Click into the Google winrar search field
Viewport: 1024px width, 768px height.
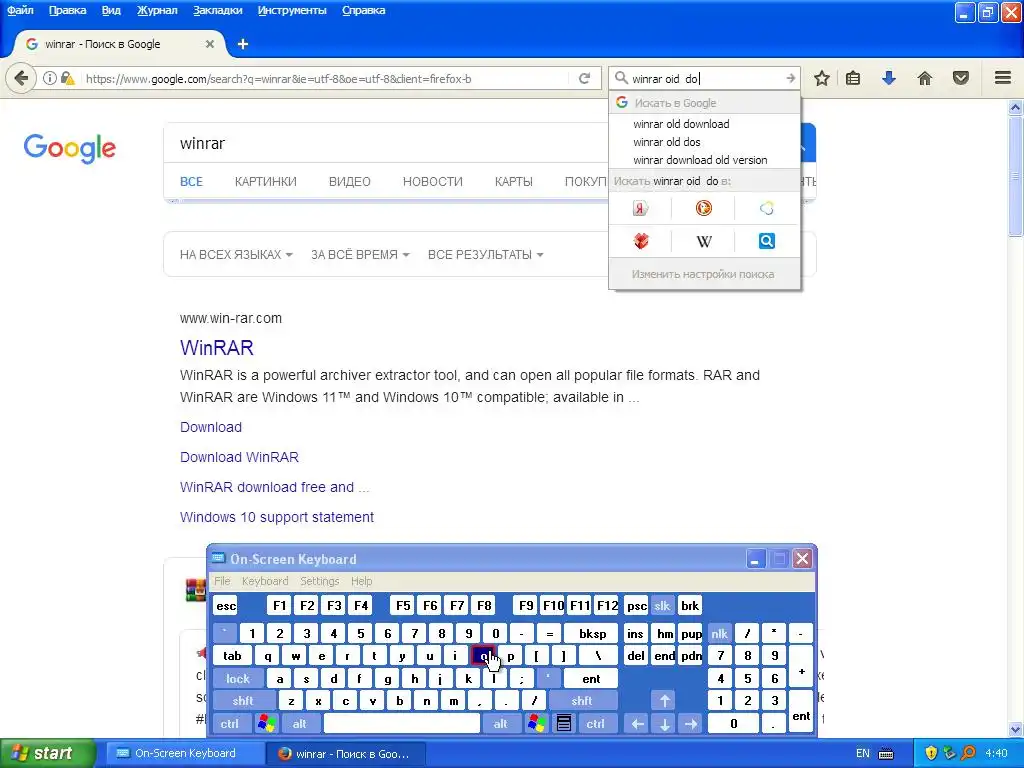pos(385,144)
